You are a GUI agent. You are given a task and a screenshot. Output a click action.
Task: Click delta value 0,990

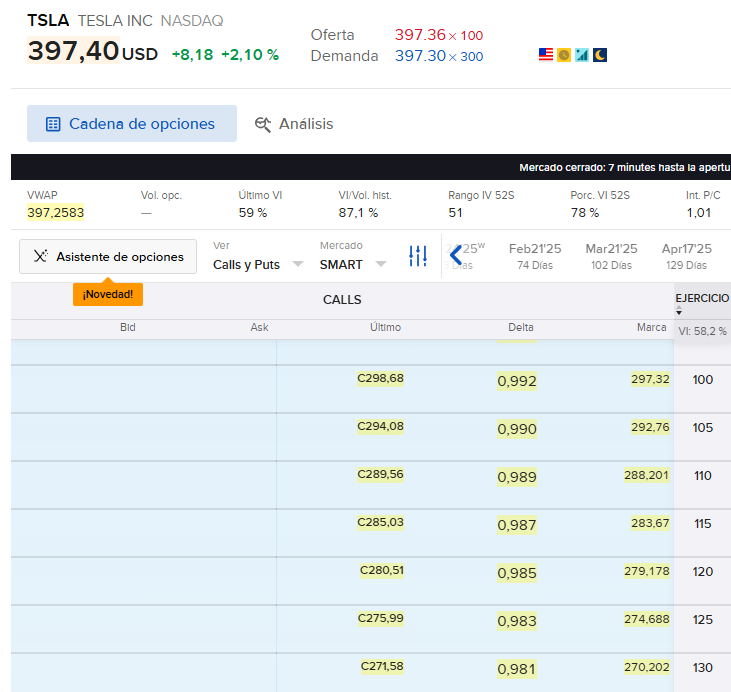point(517,429)
